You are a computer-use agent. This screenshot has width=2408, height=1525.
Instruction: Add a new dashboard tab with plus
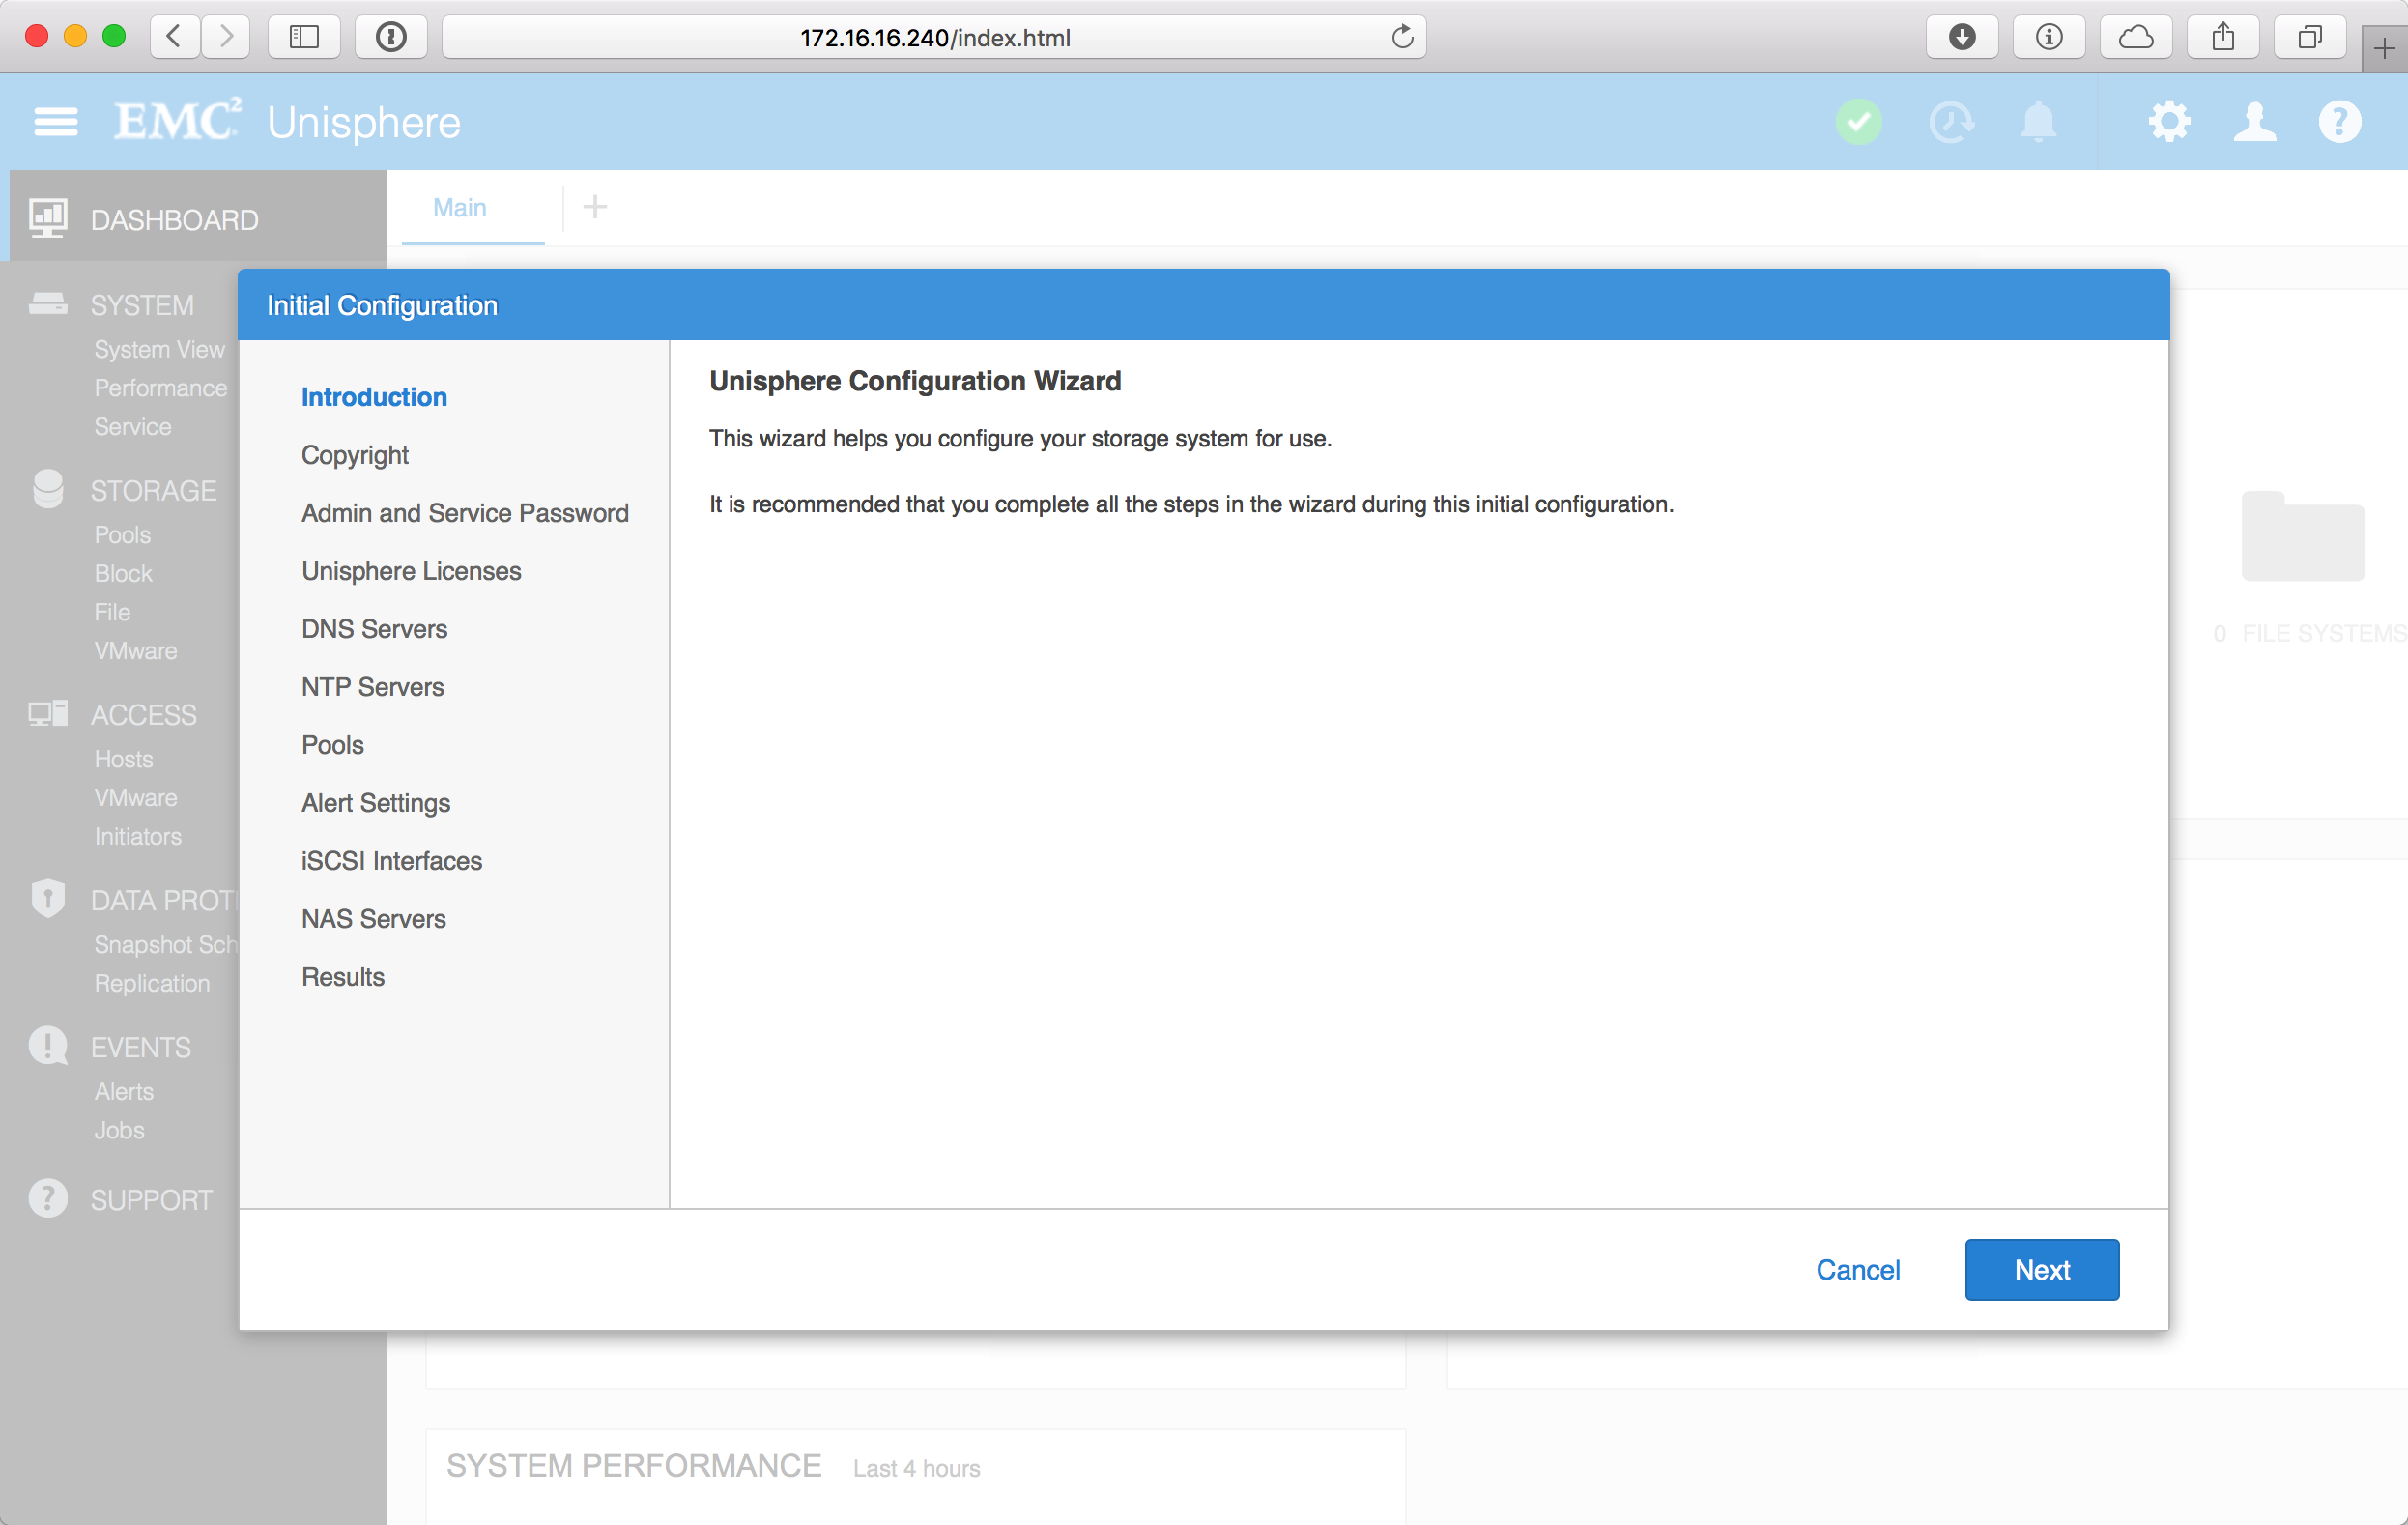coord(595,207)
